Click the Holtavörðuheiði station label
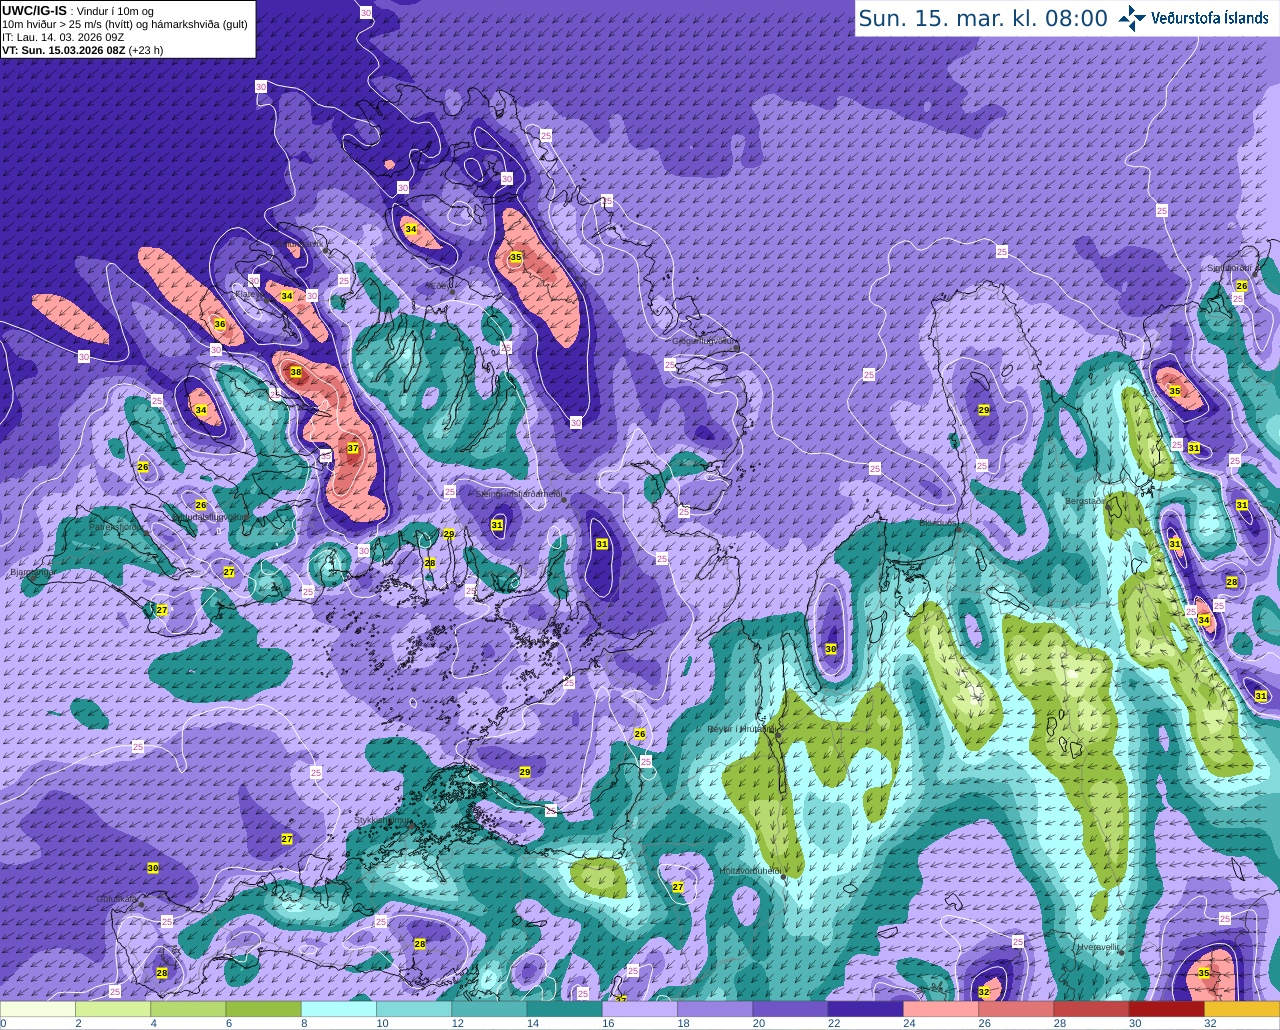Screen dimensions: 1280x1030 pyautogui.click(x=751, y=870)
